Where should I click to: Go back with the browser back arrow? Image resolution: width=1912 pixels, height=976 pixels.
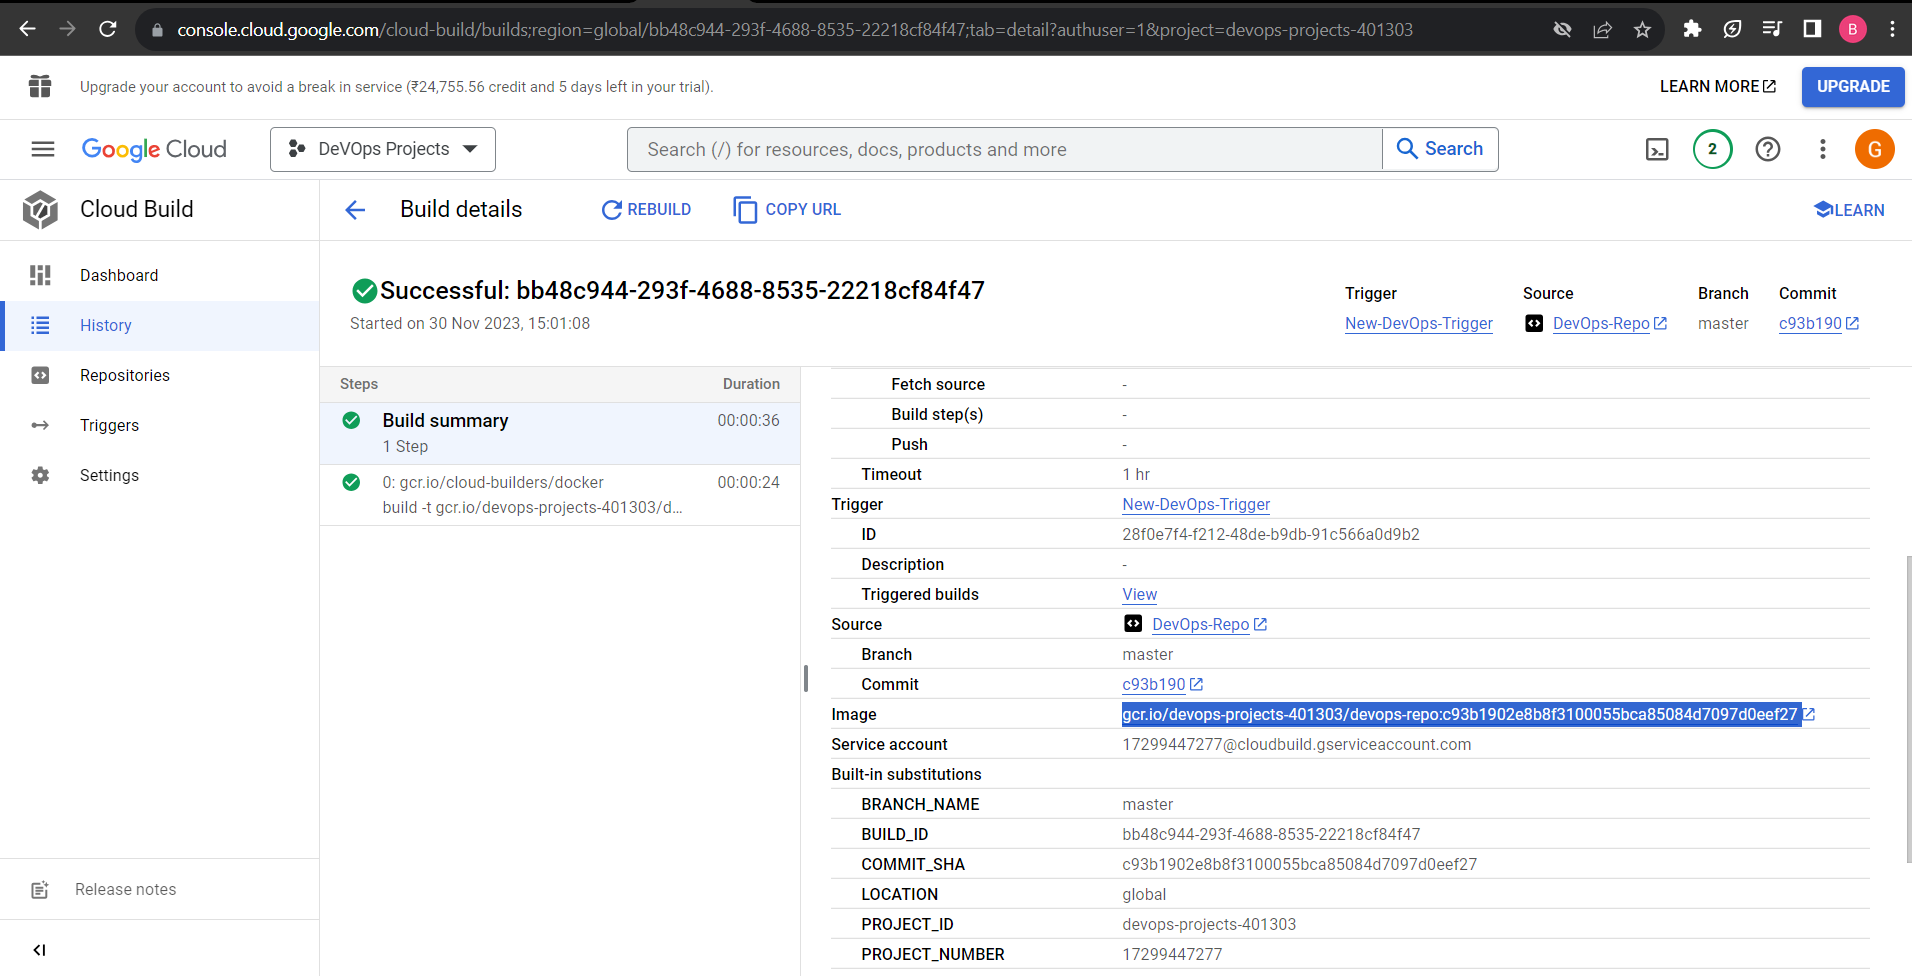pyautogui.click(x=27, y=29)
